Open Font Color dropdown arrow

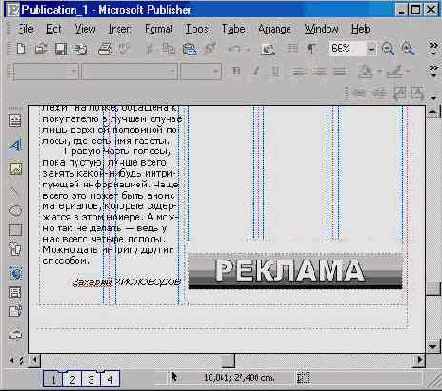[379, 71]
